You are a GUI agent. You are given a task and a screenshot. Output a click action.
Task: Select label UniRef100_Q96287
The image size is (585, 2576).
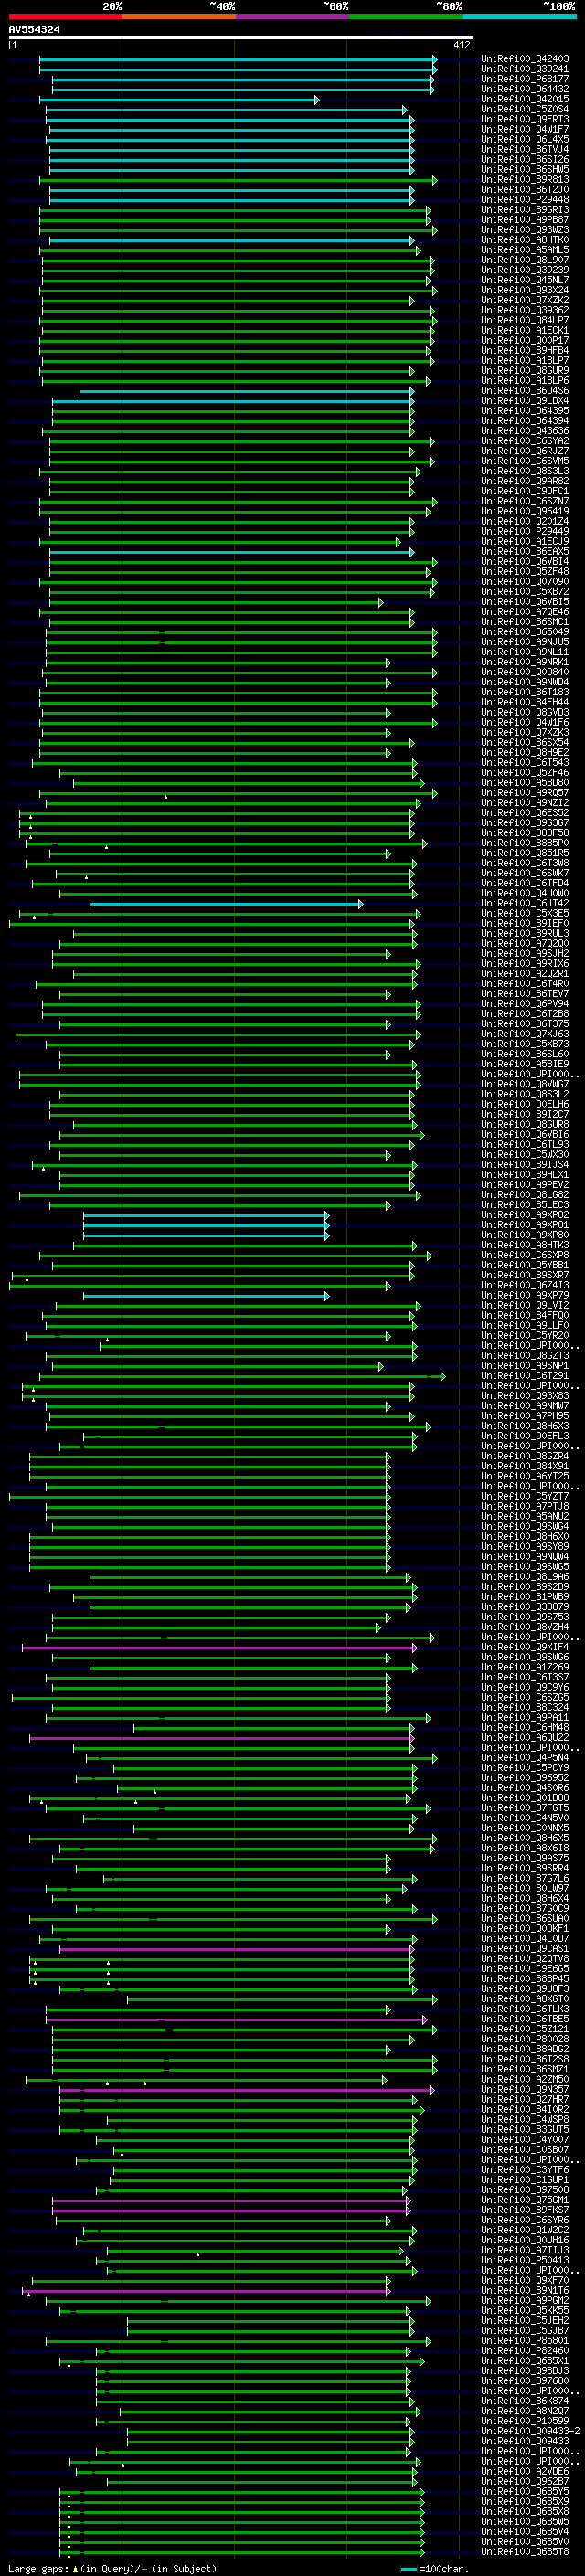tap(525, 2482)
